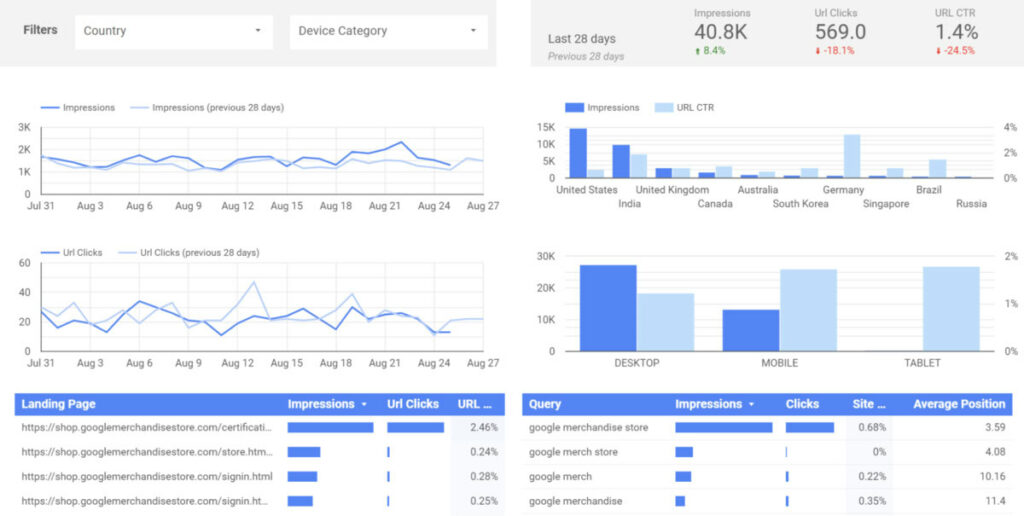
Task: Click the Site column header in Query table
Action: point(869,404)
